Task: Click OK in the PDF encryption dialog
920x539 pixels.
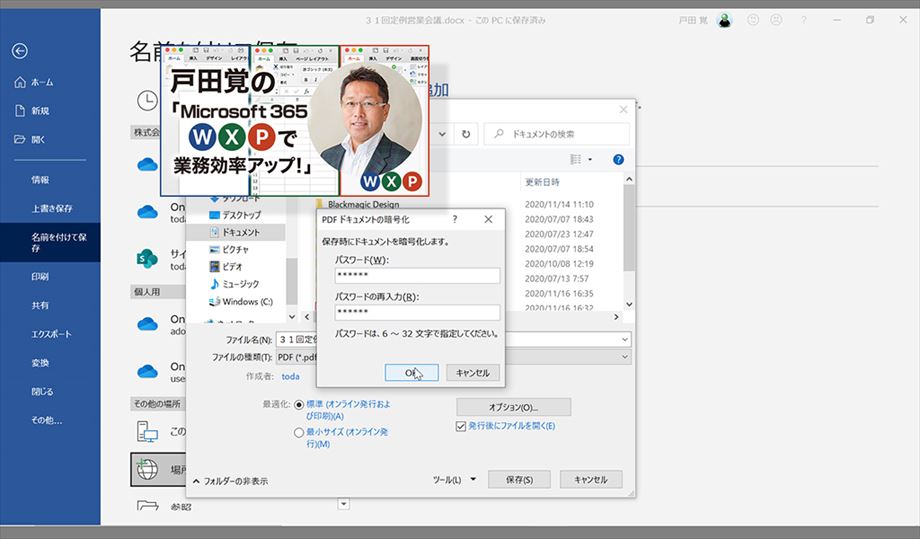Action: click(x=412, y=372)
